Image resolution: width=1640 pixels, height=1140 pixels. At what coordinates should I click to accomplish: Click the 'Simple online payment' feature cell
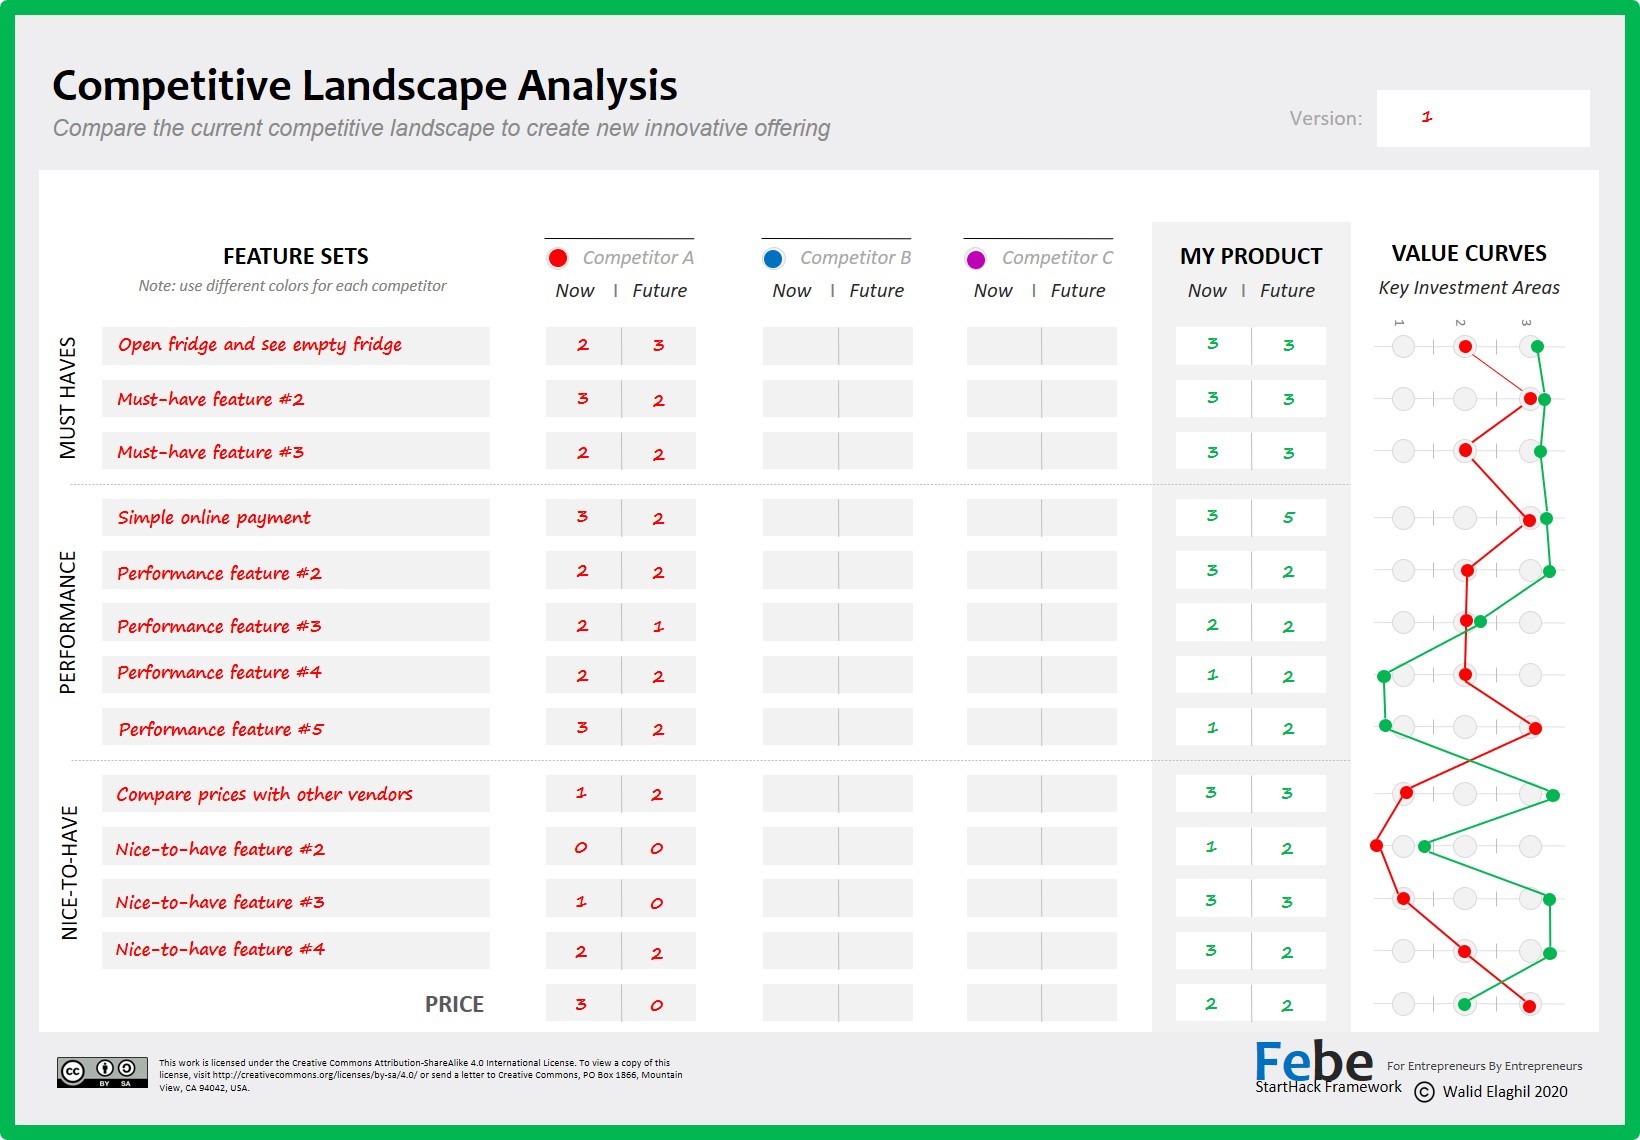296,517
